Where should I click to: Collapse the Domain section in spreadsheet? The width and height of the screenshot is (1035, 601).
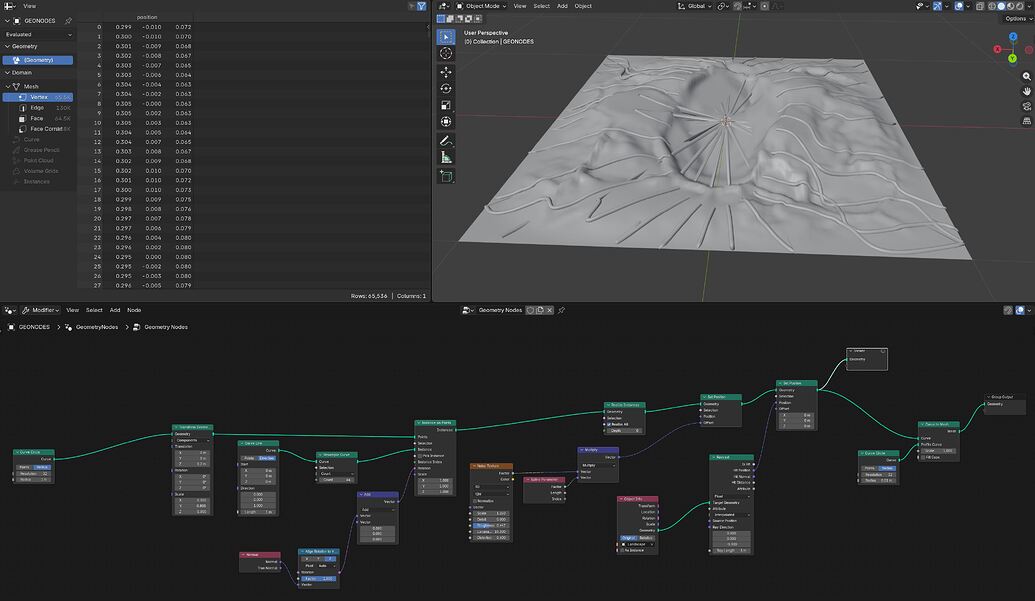(x=7, y=73)
